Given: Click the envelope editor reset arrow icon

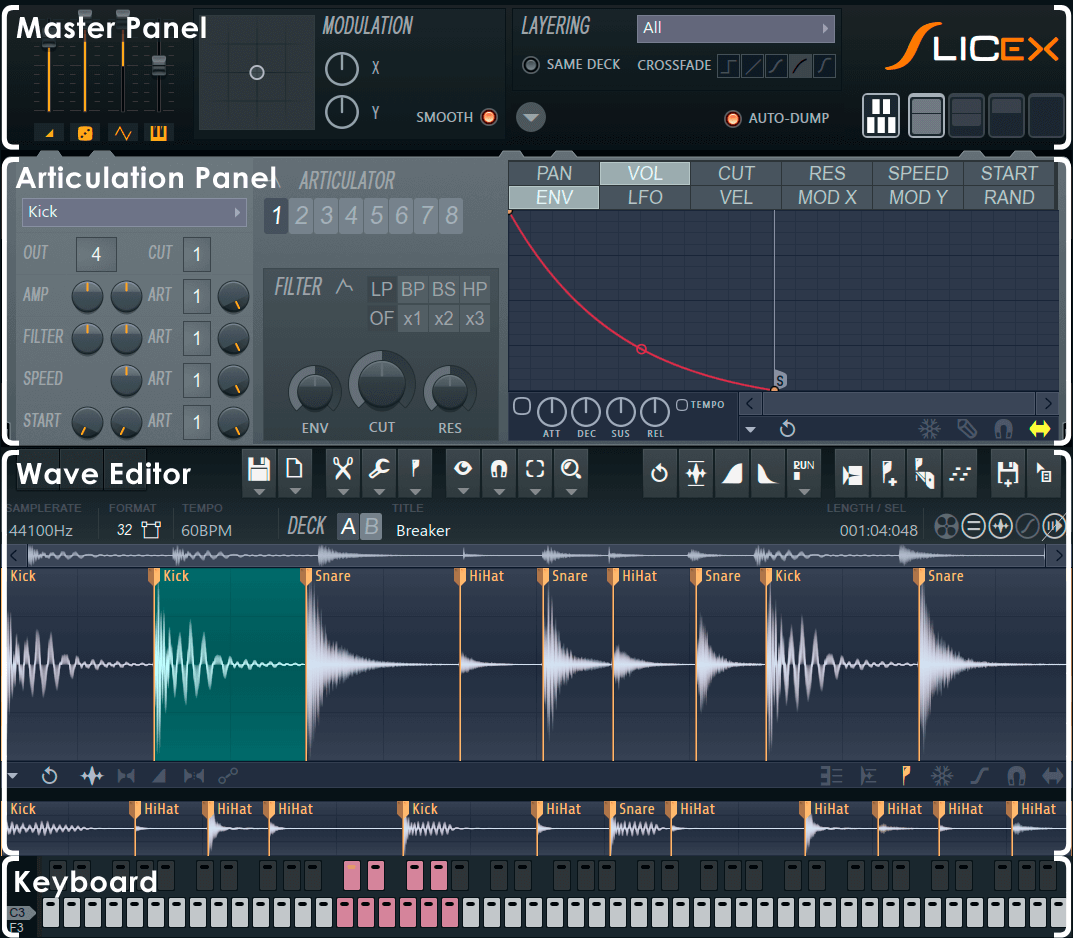Looking at the screenshot, I should coord(788,429).
